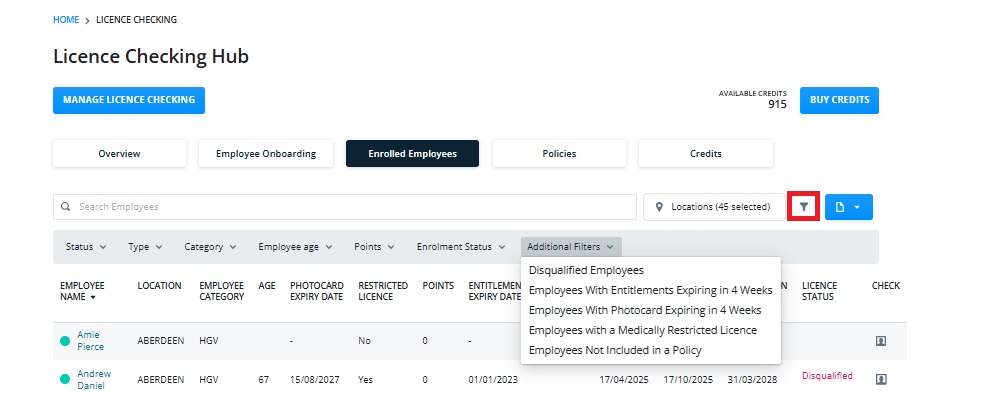Open the document export dropdown button
The image size is (986, 398).
point(848,207)
